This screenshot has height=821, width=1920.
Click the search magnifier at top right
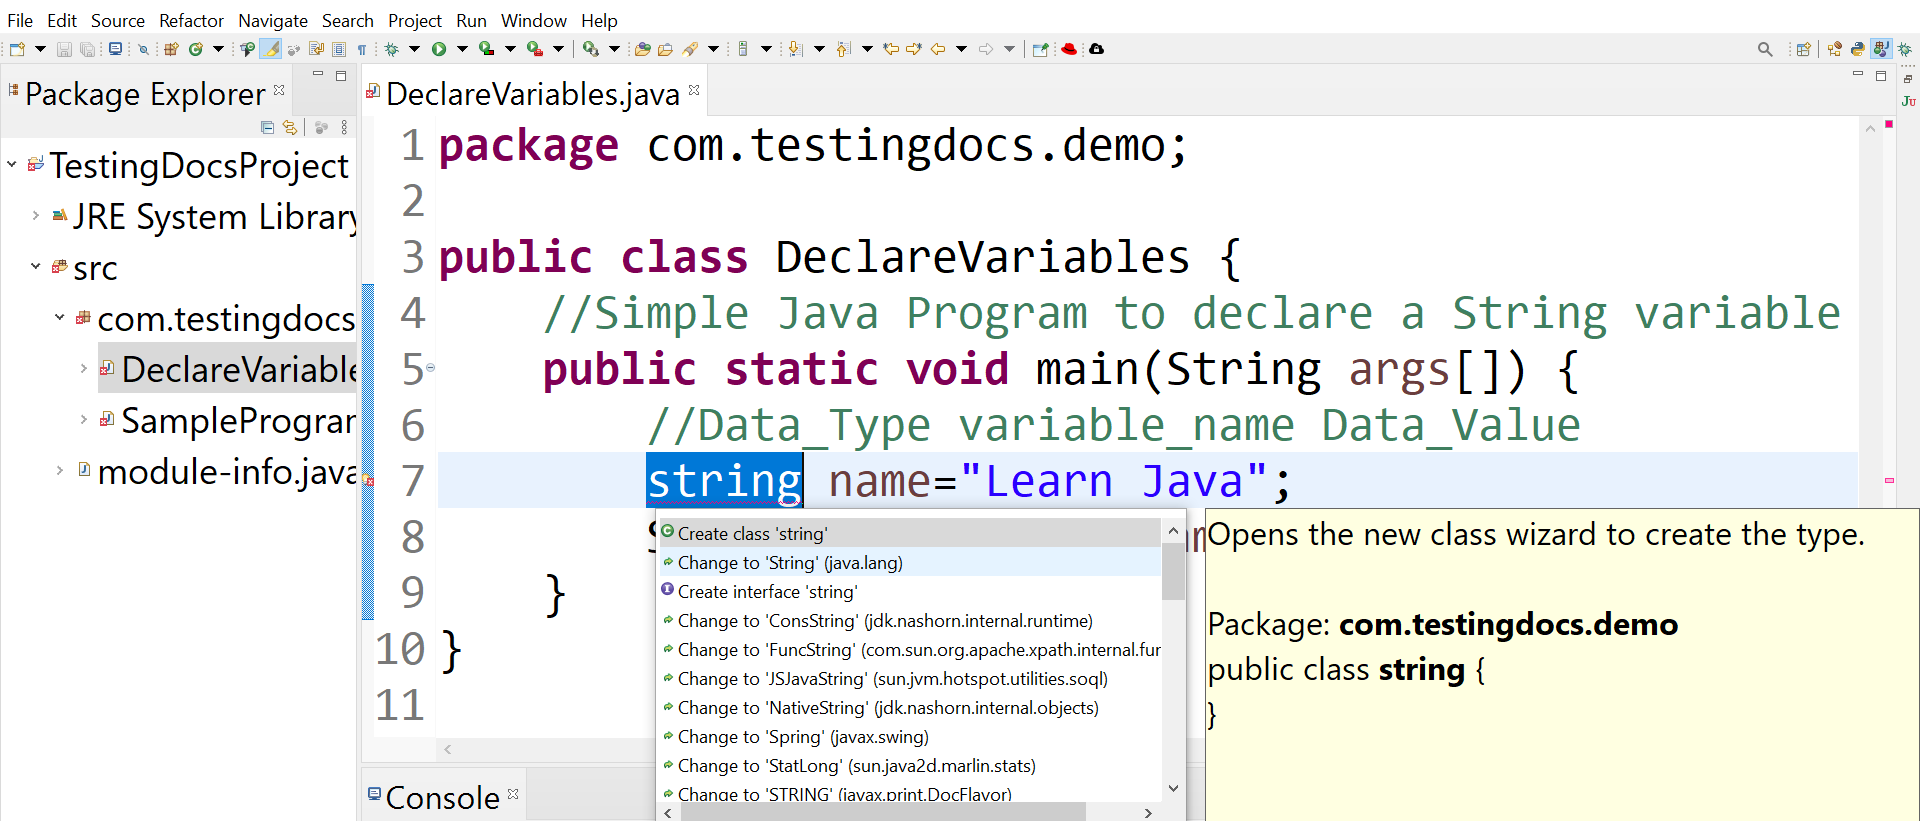pos(1765,49)
